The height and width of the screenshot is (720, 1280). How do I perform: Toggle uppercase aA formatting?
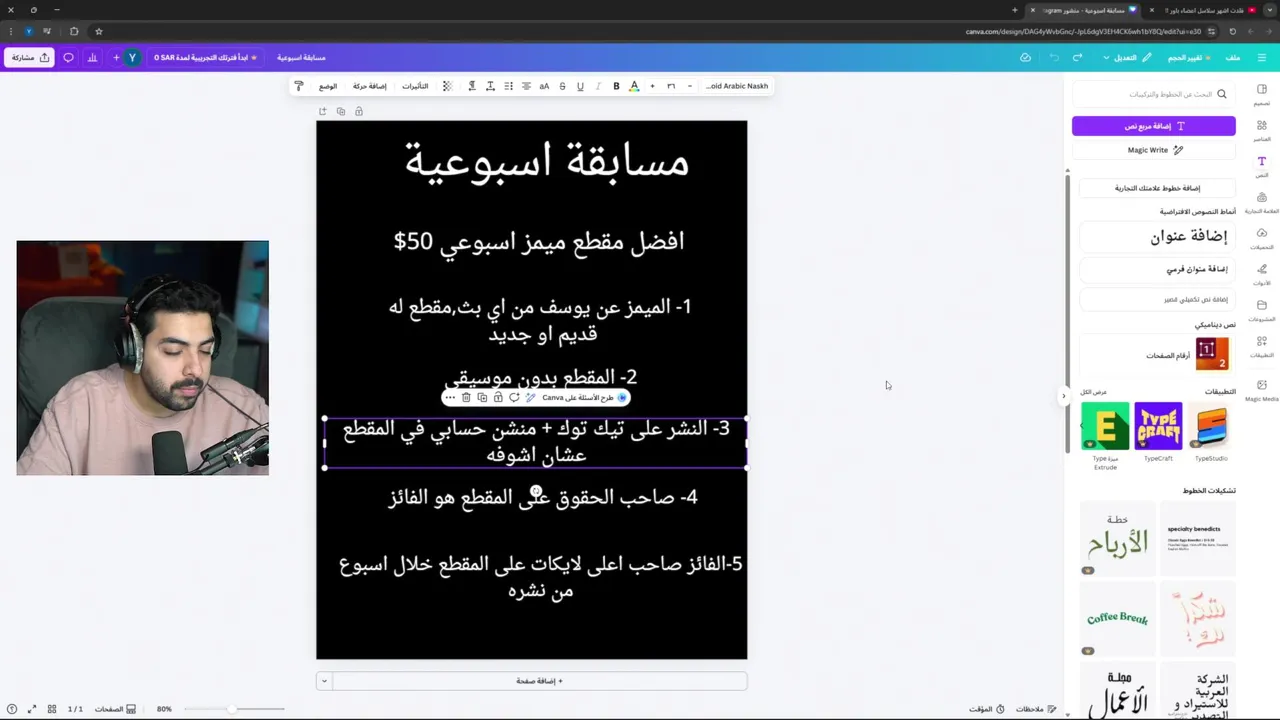pos(544,86)
